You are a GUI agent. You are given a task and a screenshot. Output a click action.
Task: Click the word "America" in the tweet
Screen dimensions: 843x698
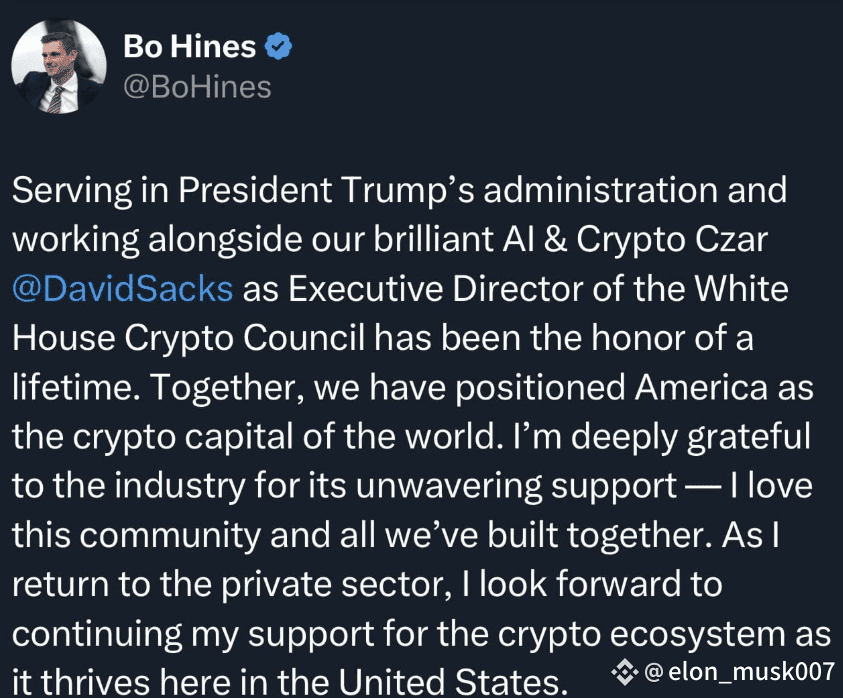[701, 388]
